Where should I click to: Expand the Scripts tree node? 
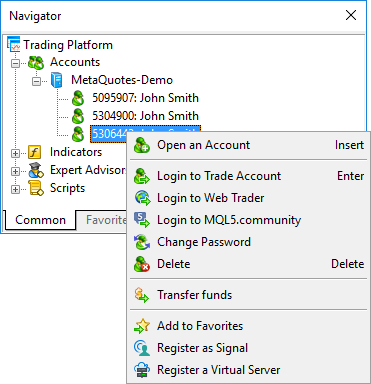coord(15,189)
